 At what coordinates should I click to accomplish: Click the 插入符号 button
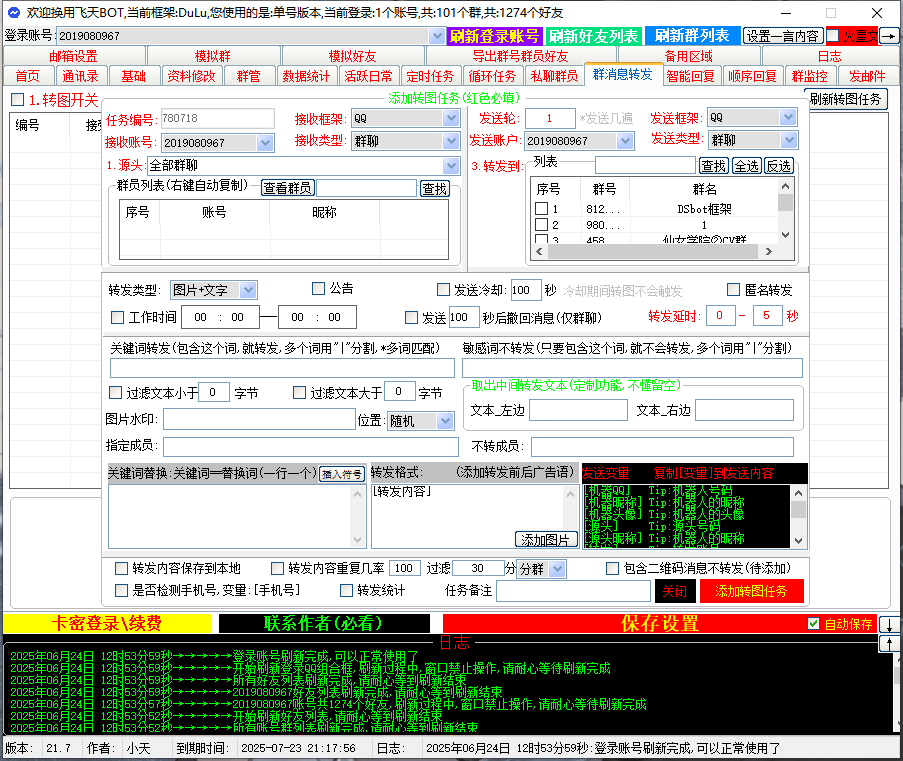(342, 474)
